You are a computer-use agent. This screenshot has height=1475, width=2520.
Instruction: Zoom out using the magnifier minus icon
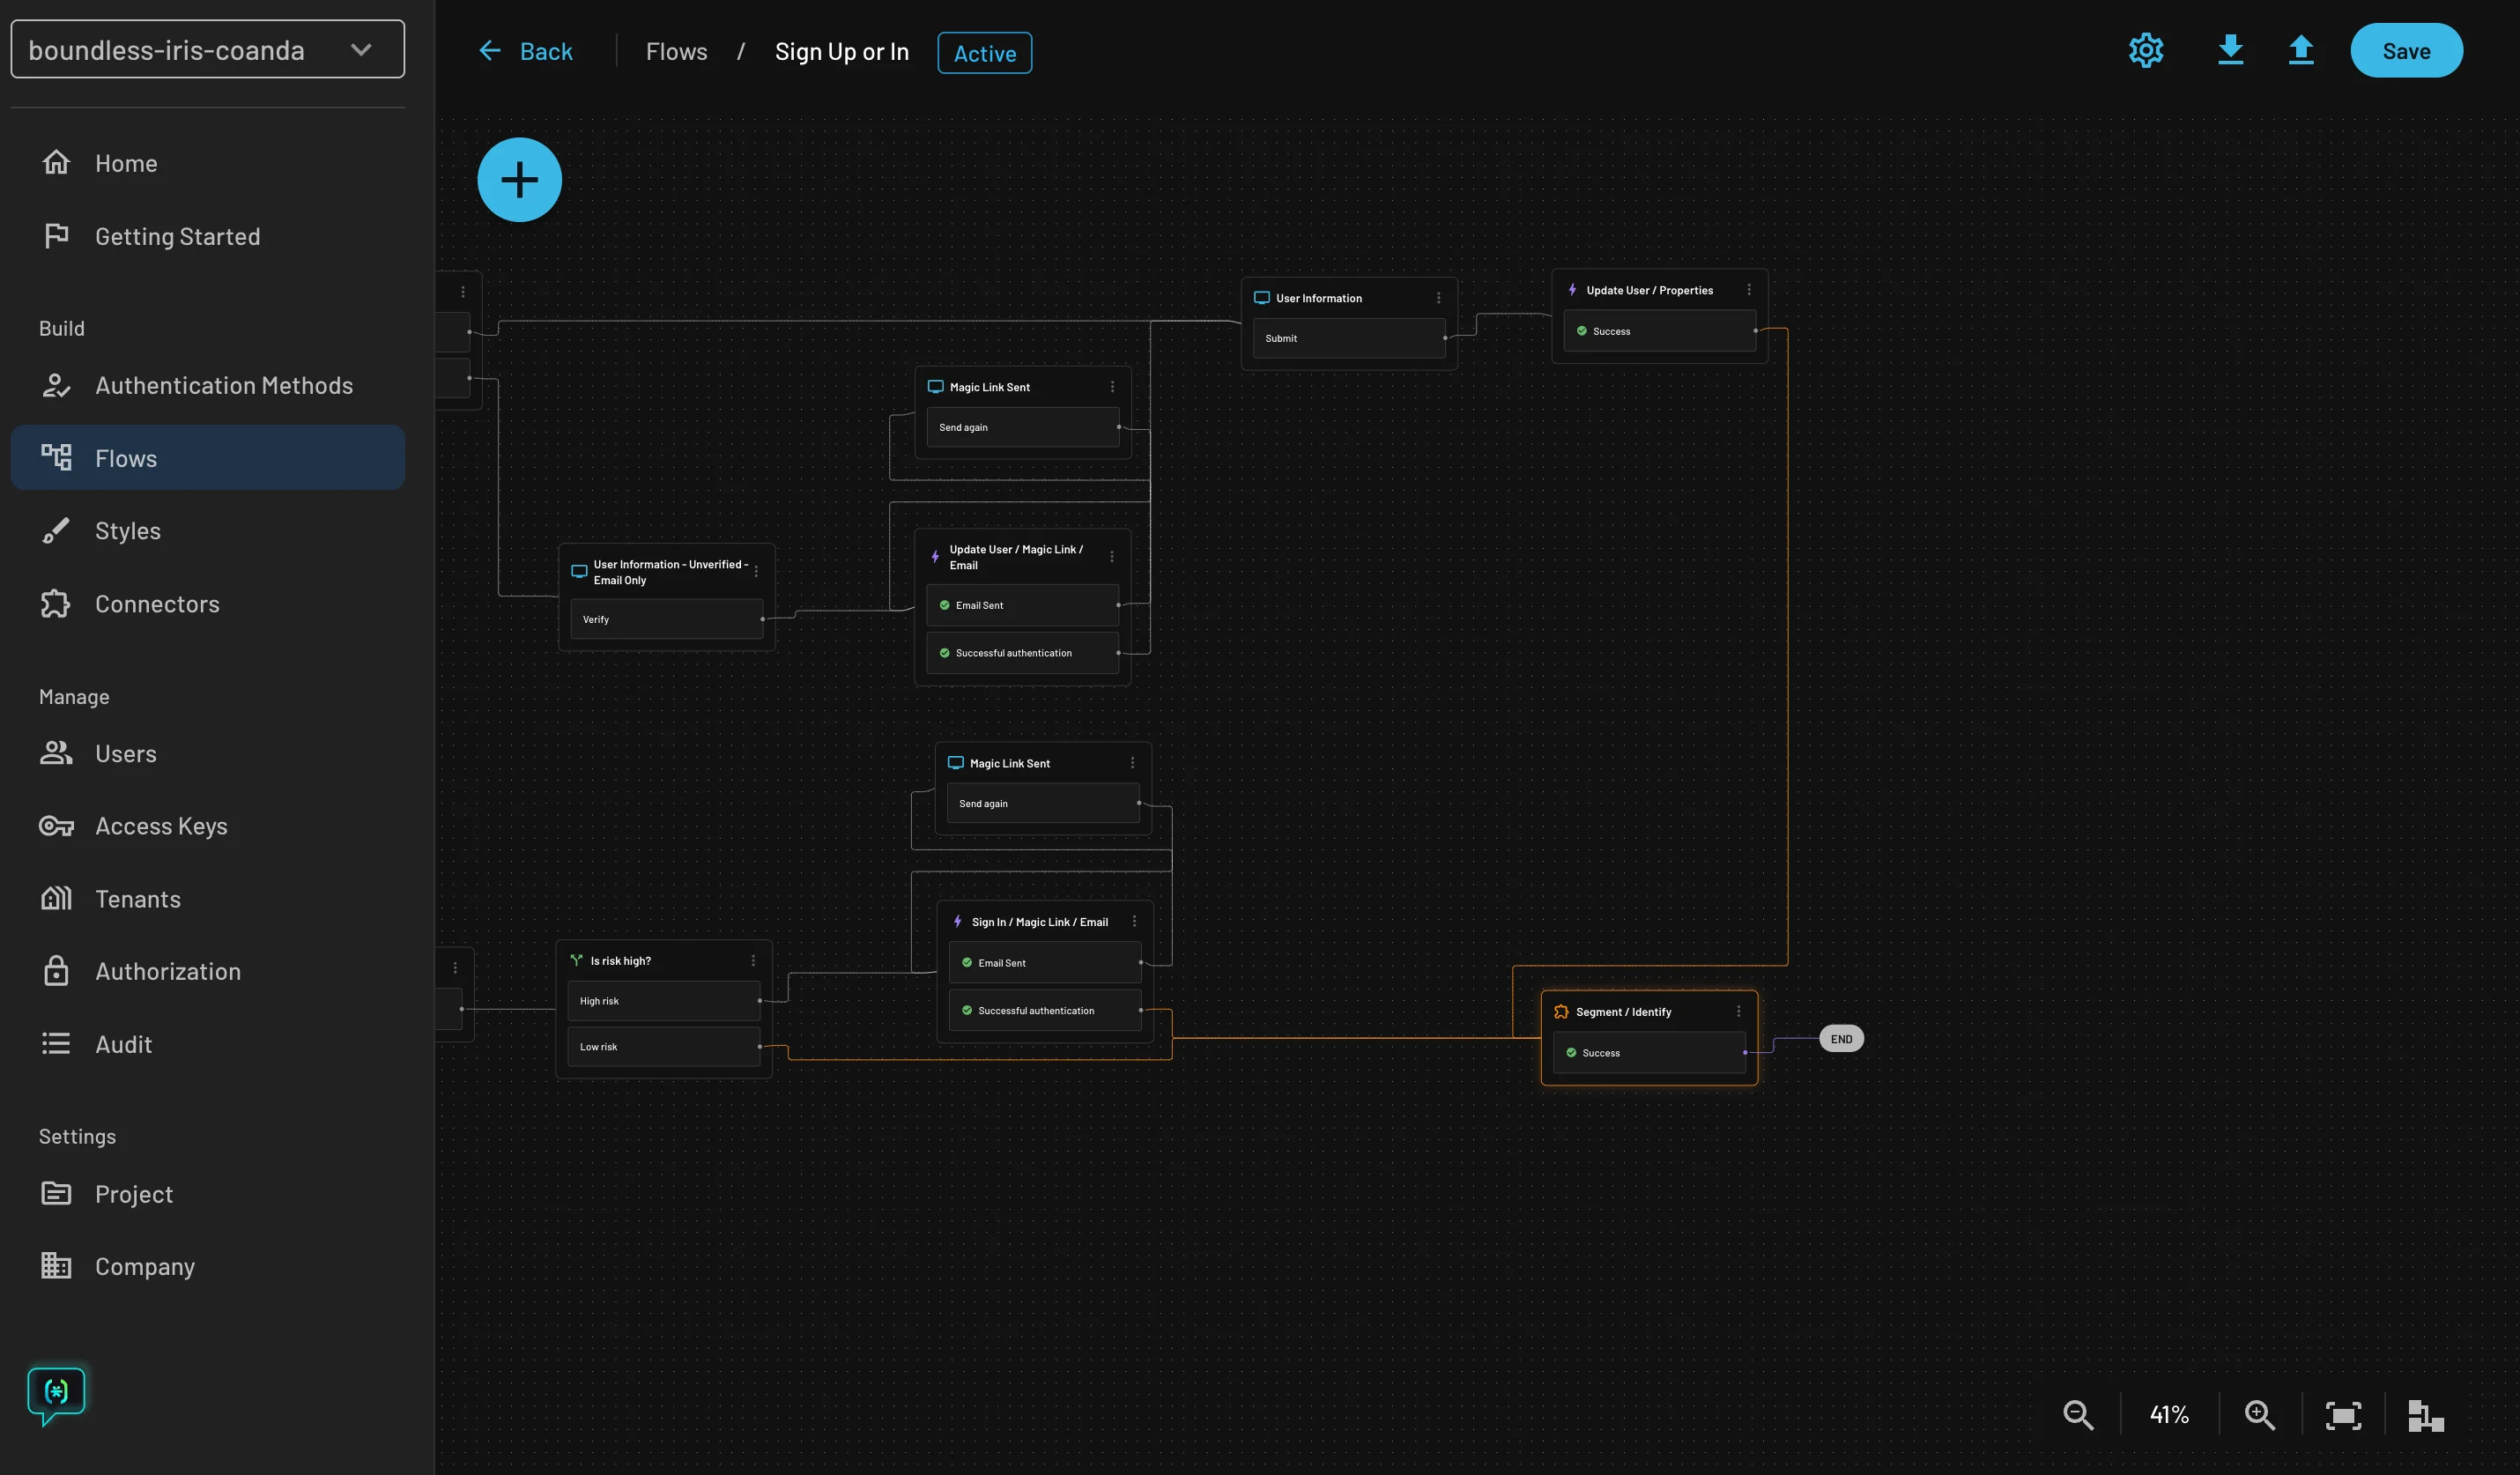(x=2078, y=1414)
